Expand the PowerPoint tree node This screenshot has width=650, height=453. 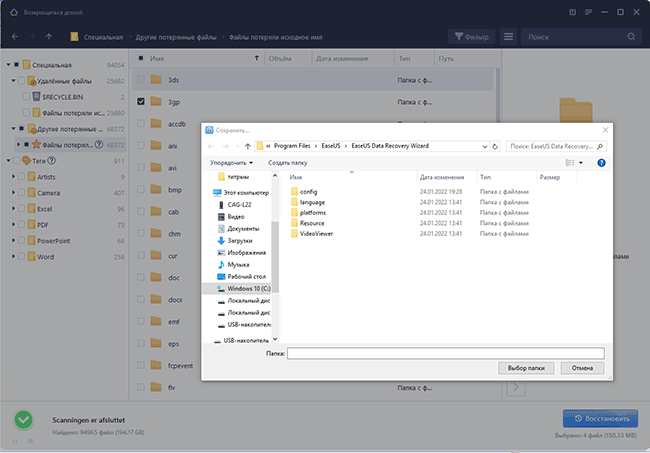pos(13,240)
